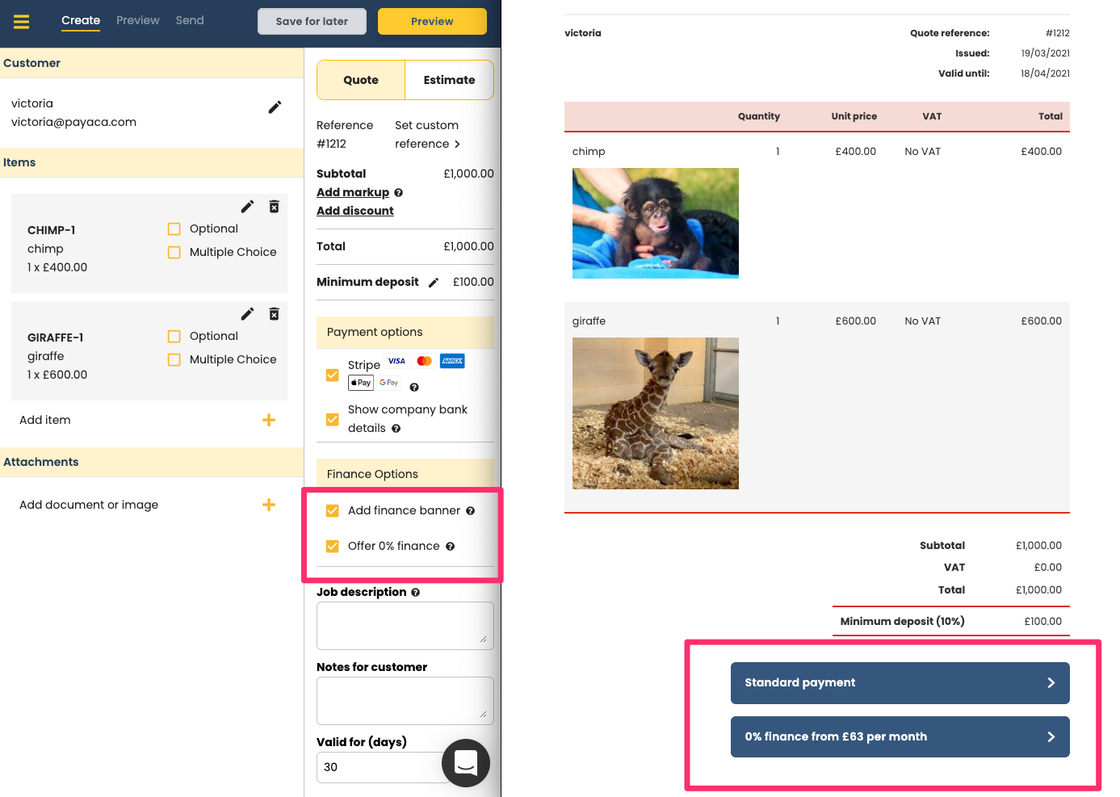Screen dimensions: 1120x797
Task: Mark CHIMP-1 as Optional
Action: [x=175, y=229]
